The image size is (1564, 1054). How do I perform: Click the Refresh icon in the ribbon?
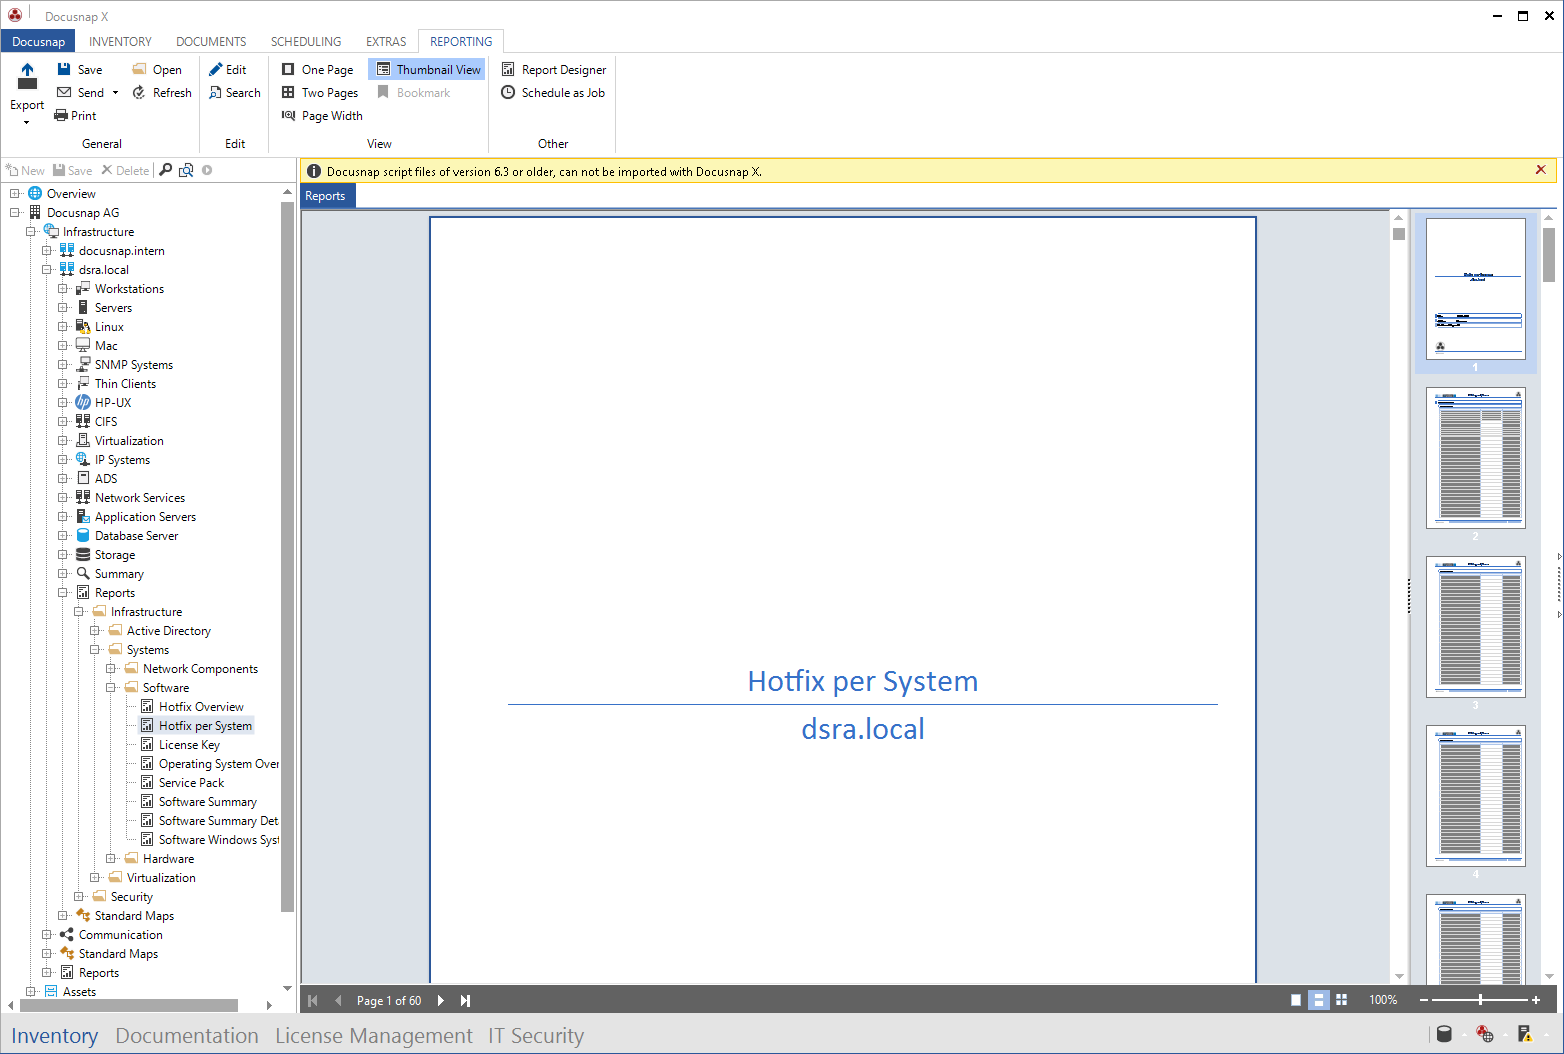click(140, 92)
